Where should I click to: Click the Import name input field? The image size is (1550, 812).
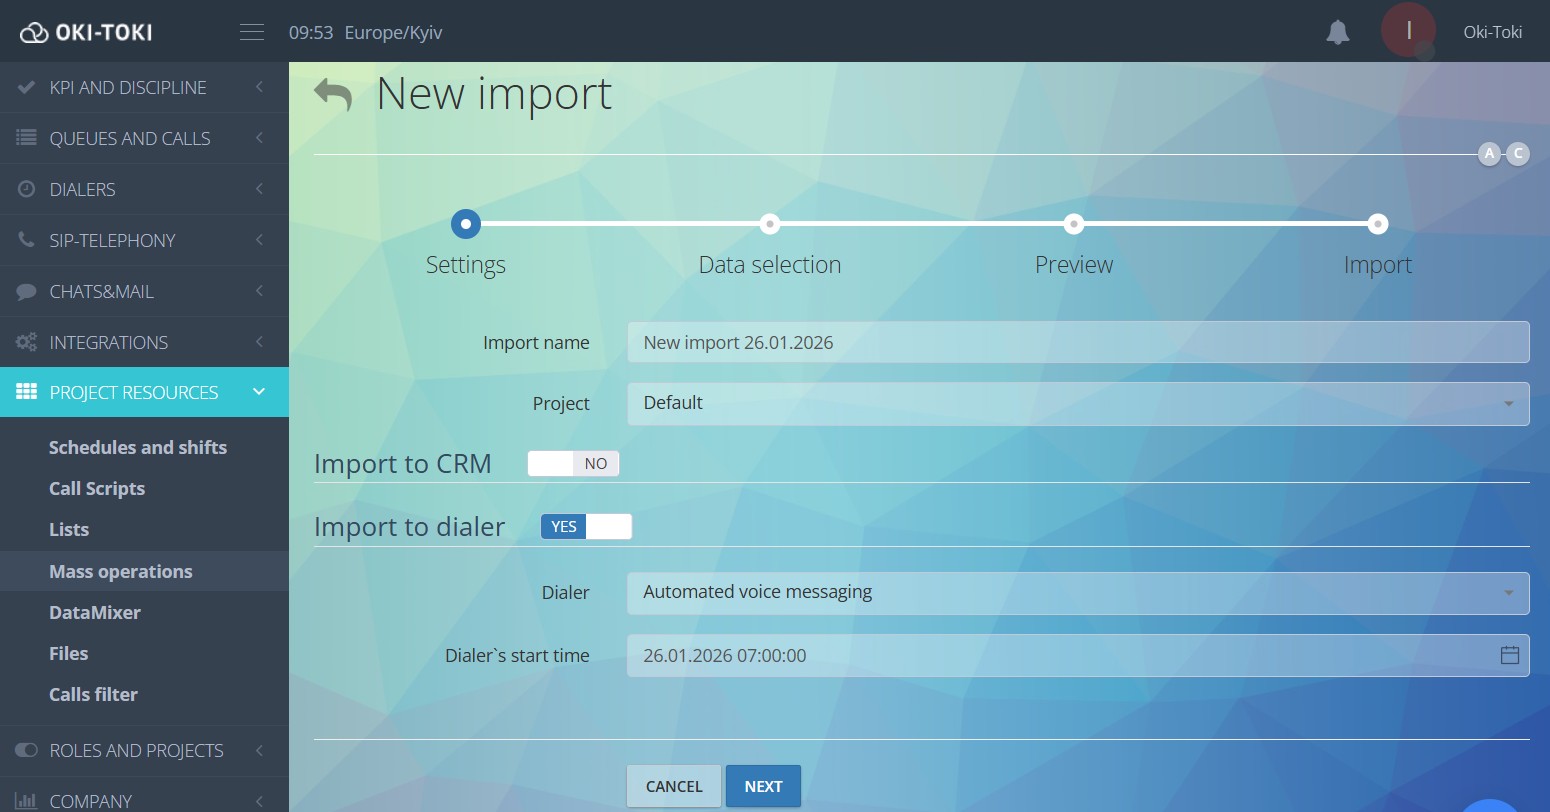tap(1077, 342)
